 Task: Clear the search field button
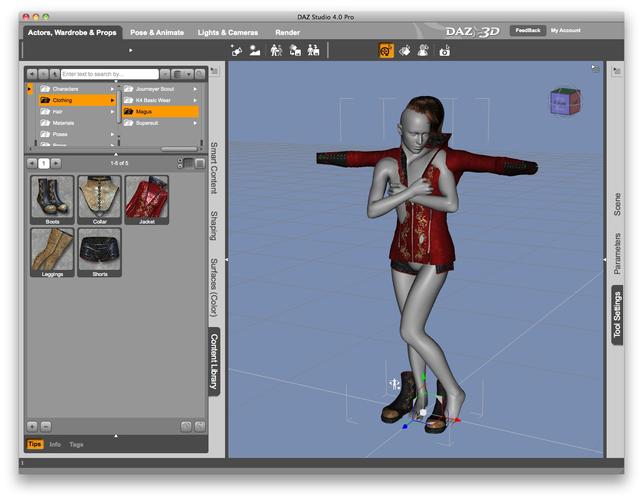click(x=165, y=74)
